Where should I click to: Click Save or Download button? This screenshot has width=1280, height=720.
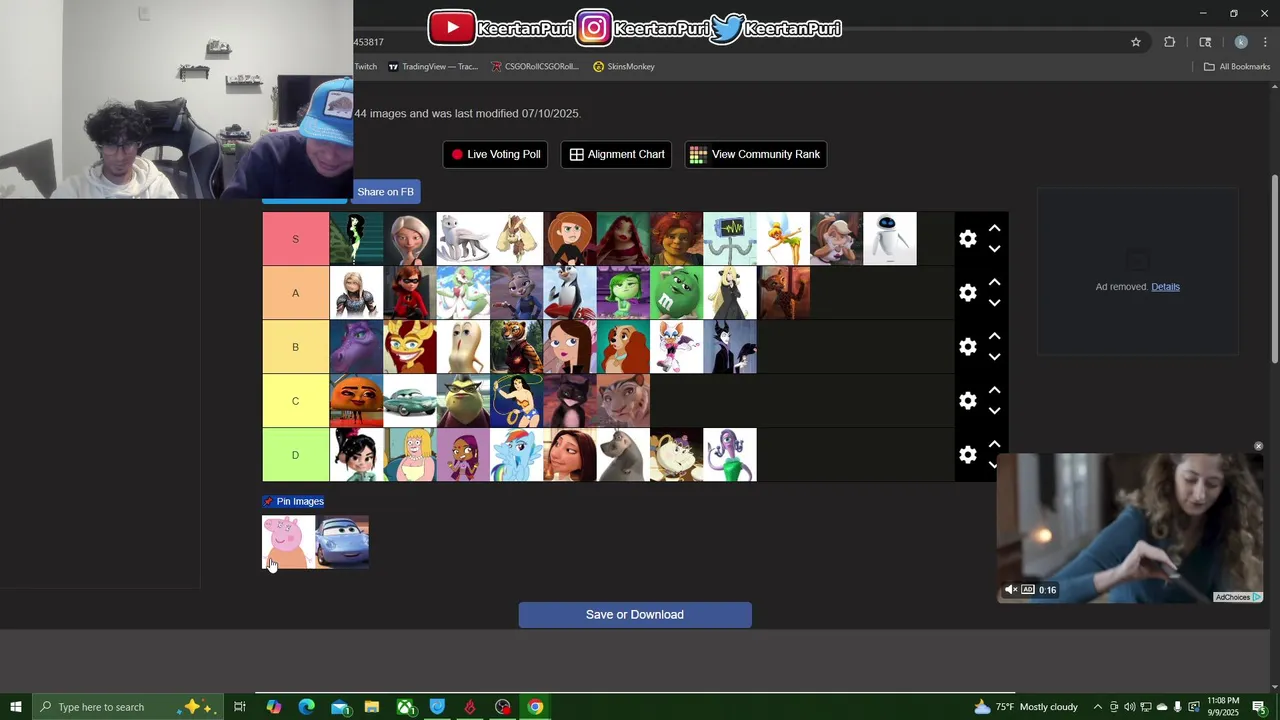(x=635, y=615)
